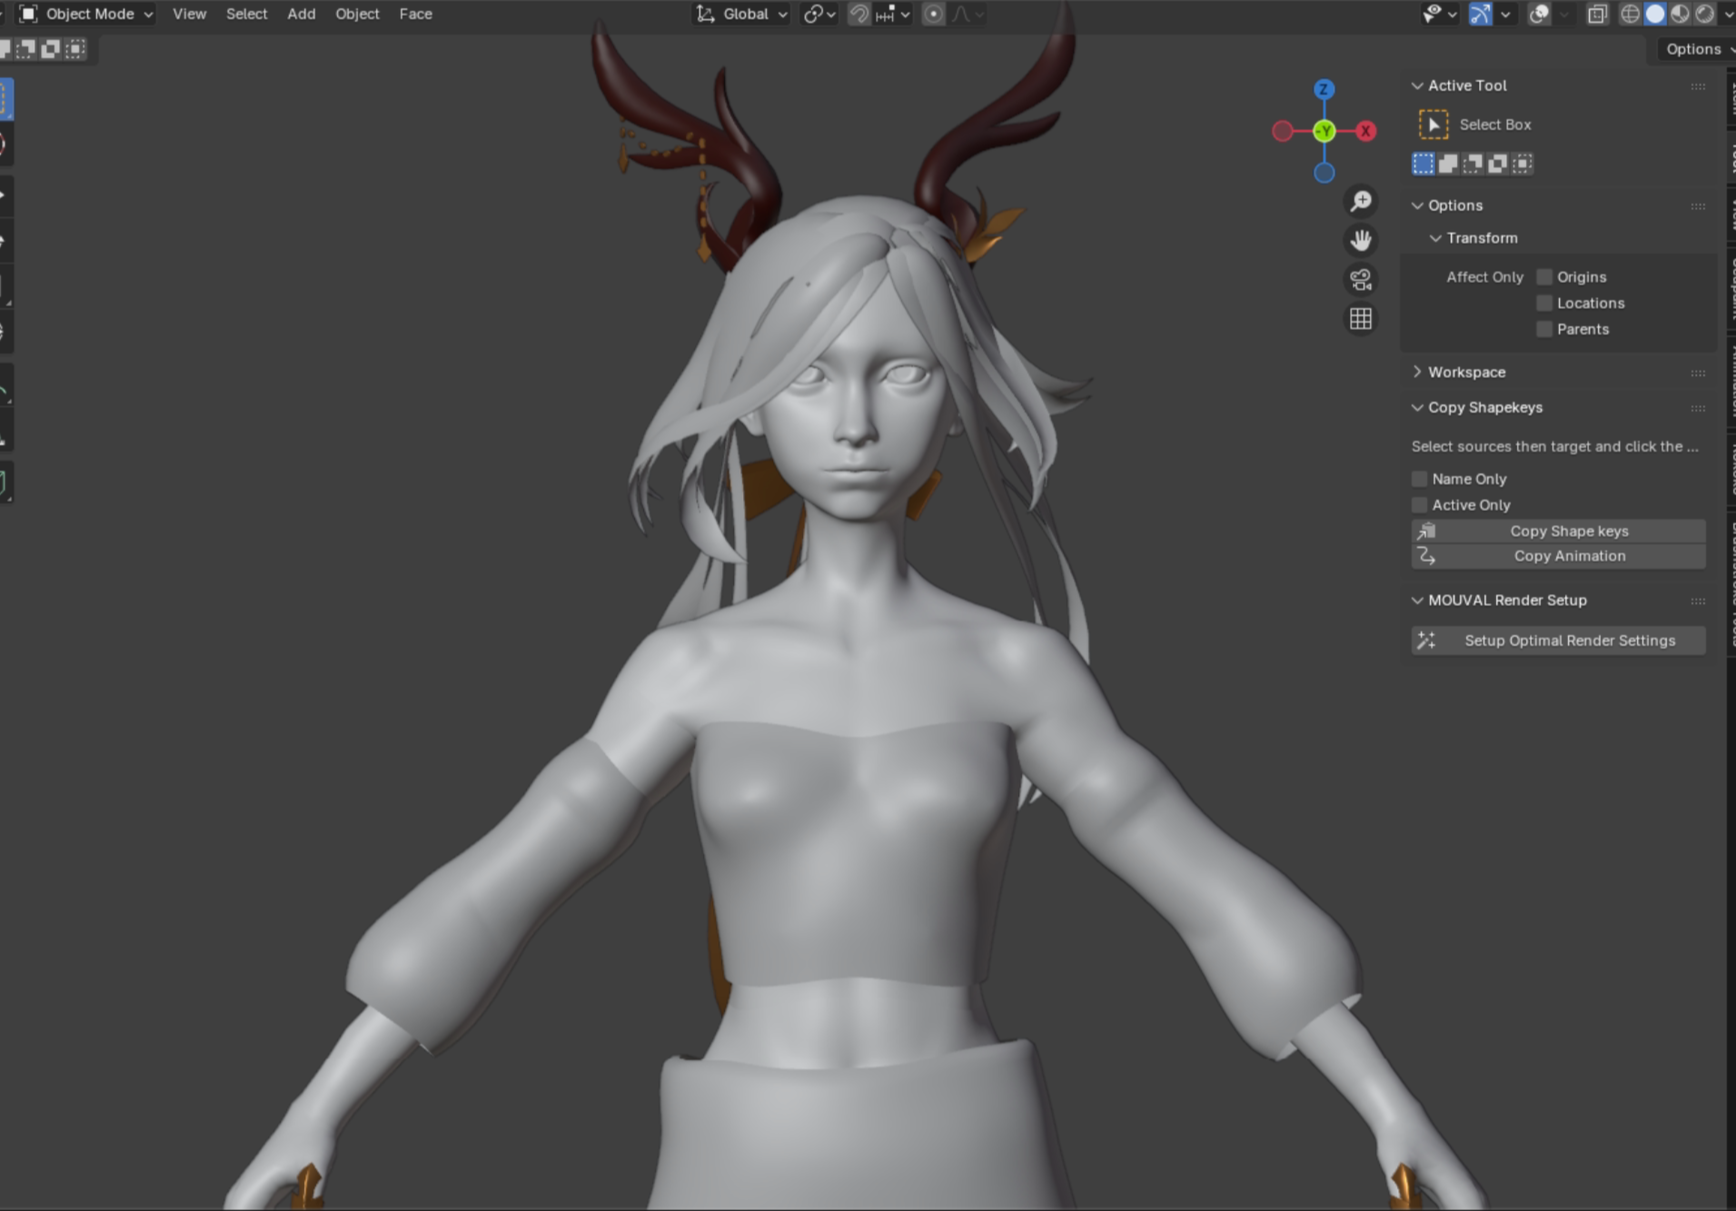Image resolution: width=1736 pixels, height=1211 pixels.
Task: Click the red X axis gizmo circle
Action: click(1366, 131)
